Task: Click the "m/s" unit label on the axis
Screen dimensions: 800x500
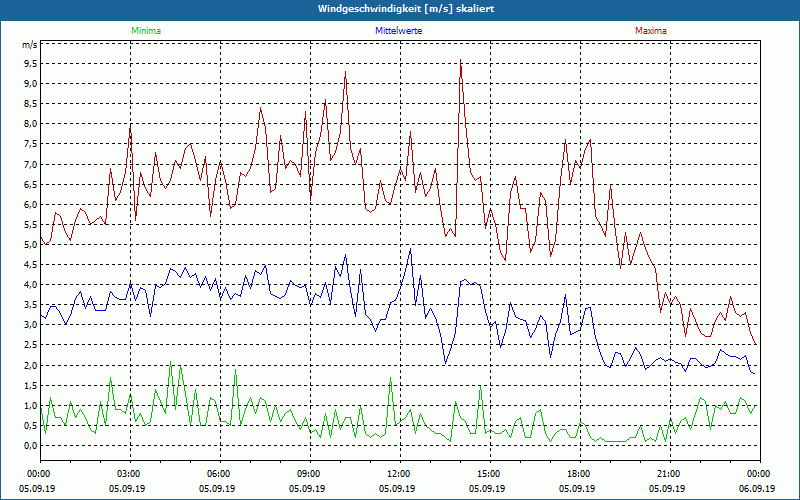Action: click(x=29, y=45)
